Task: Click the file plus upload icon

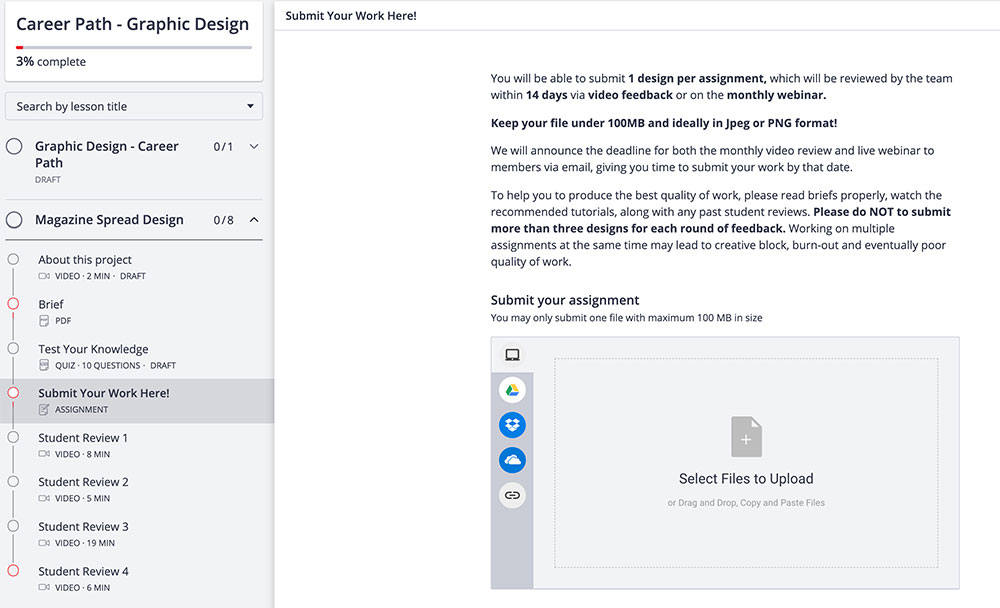Action: (746, 438)
